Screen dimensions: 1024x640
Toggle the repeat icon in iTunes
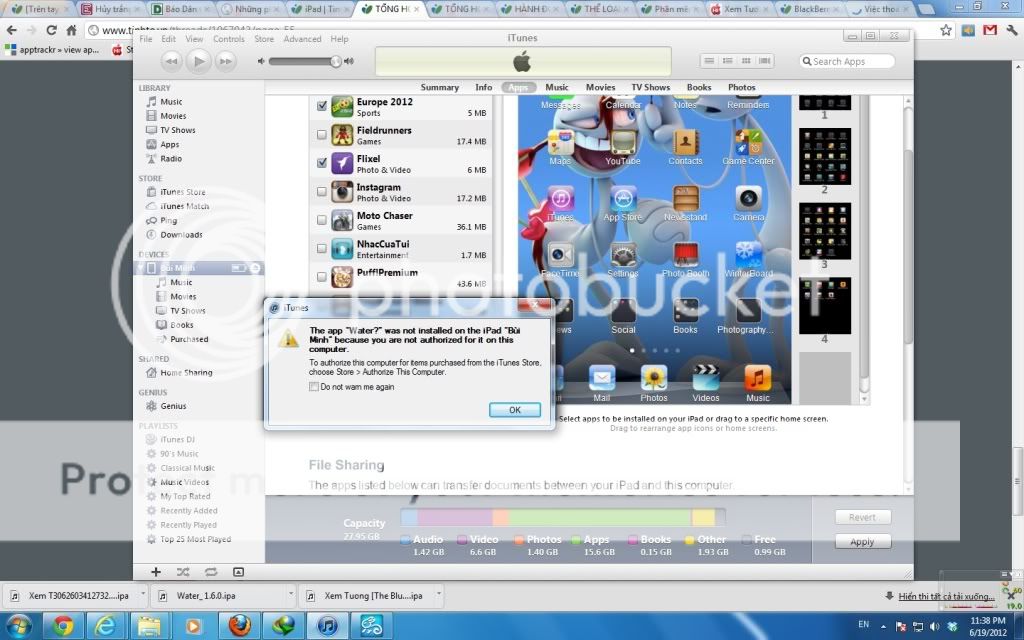tap(210, 572)
